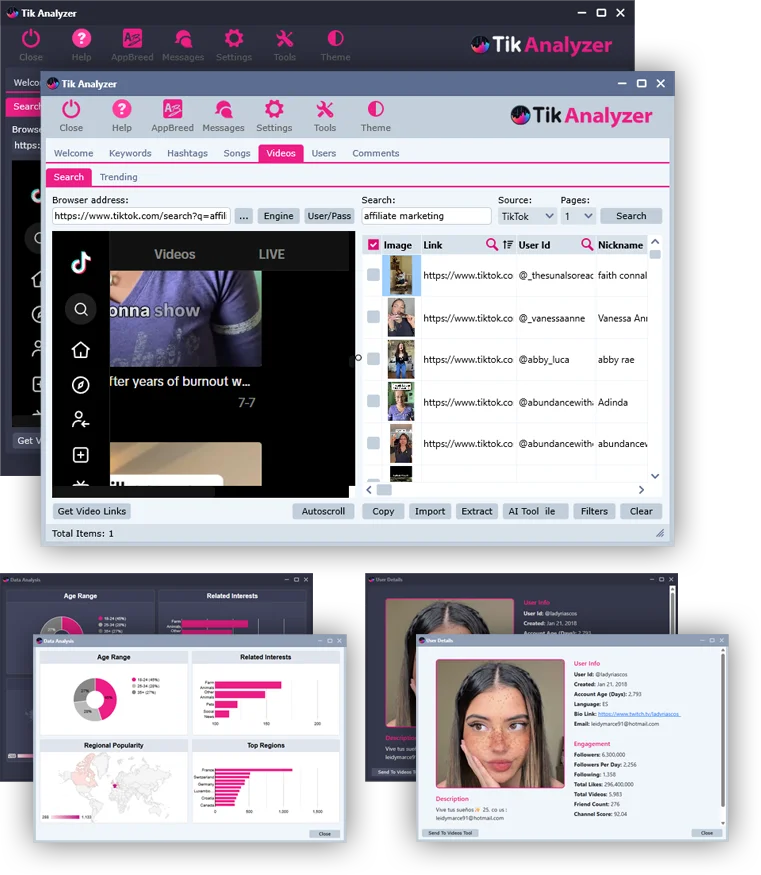Click the TikTok explore compass icon
The width and height of the screenshot is (761, 875).
click(x=81, y=385)
